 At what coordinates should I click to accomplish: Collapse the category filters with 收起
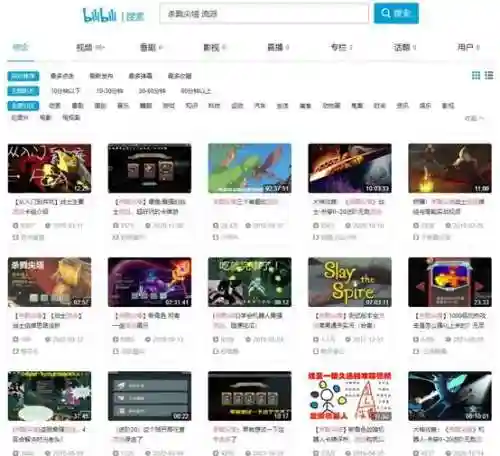(474, 118)
